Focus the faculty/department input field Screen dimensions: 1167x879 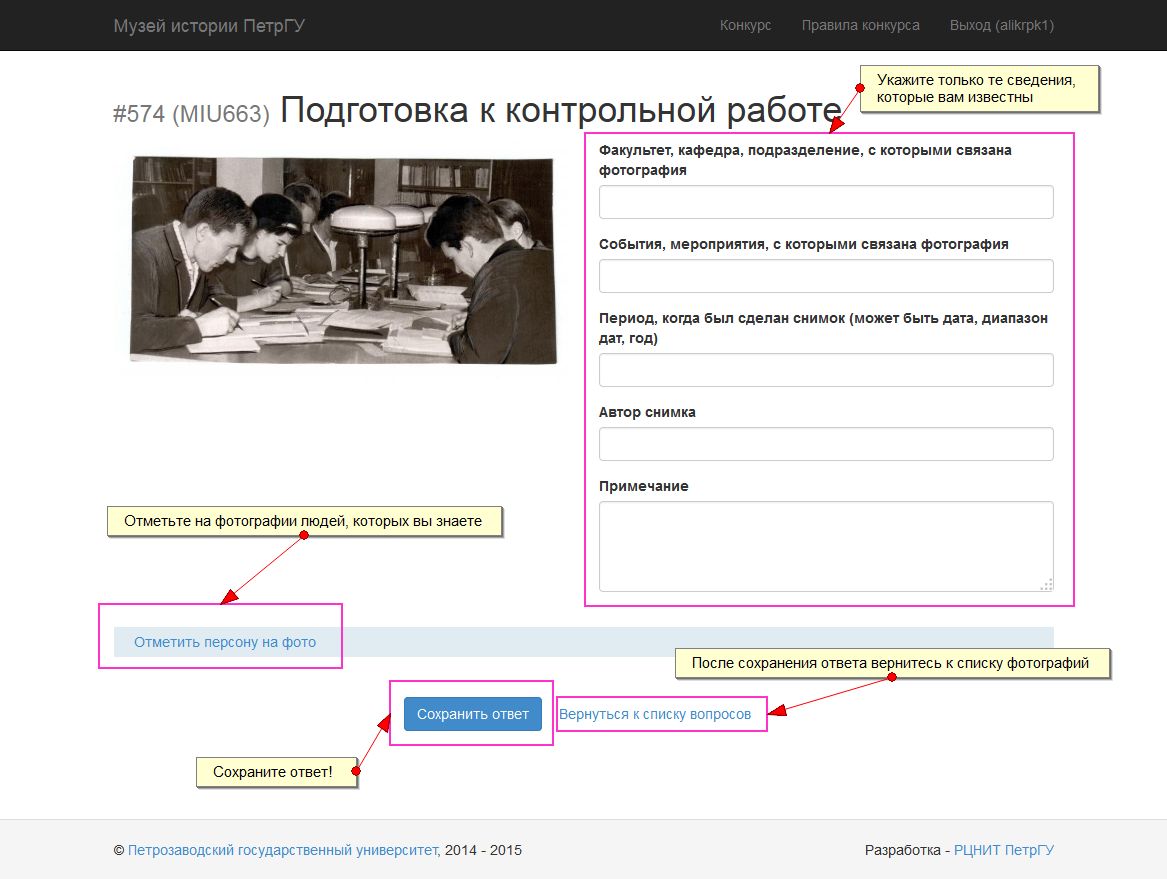click(825, 202)
